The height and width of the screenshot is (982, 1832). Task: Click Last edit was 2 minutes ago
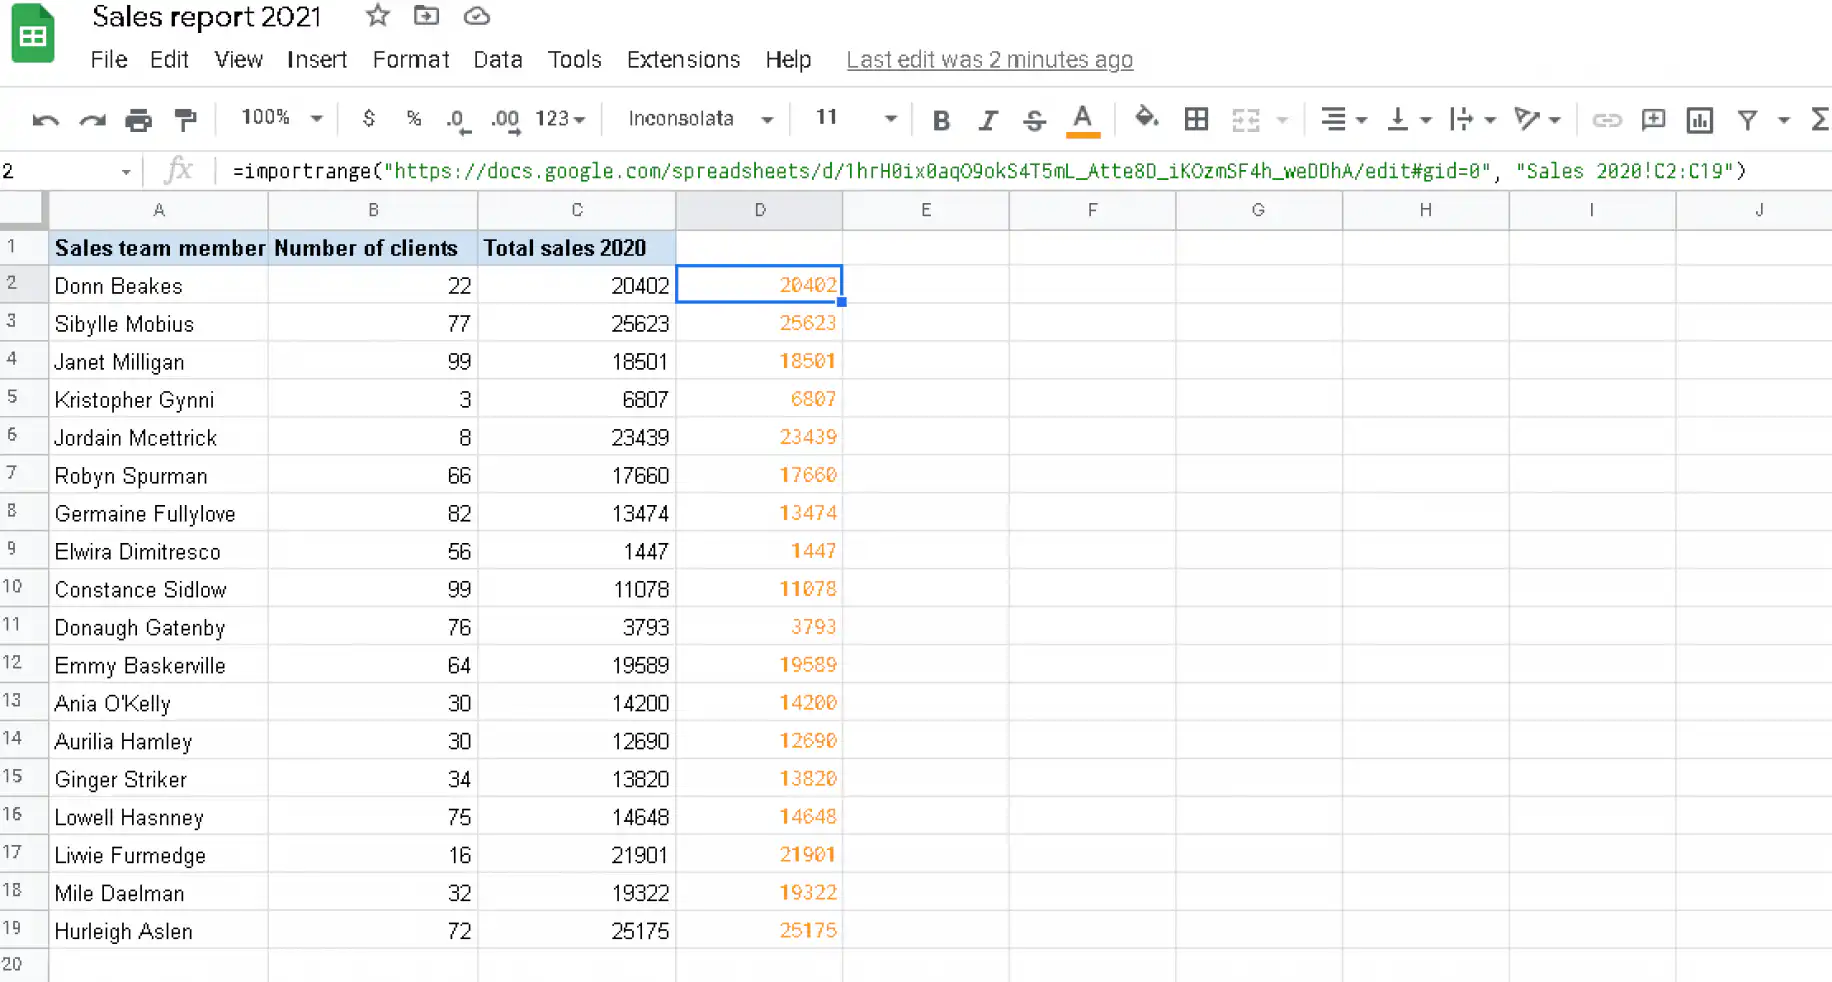(989, 60)
